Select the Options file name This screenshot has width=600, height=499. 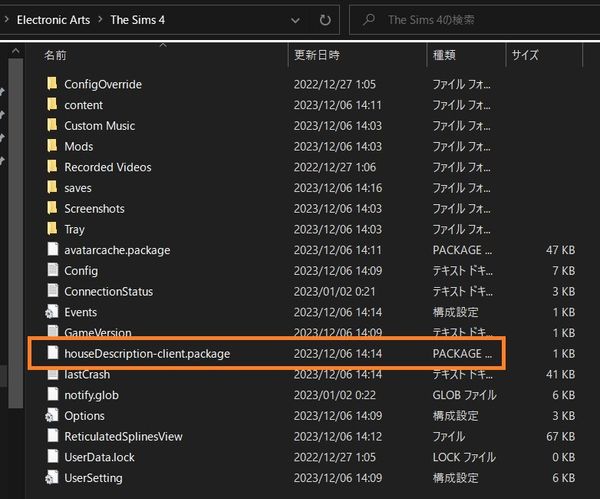pos(84,416)
